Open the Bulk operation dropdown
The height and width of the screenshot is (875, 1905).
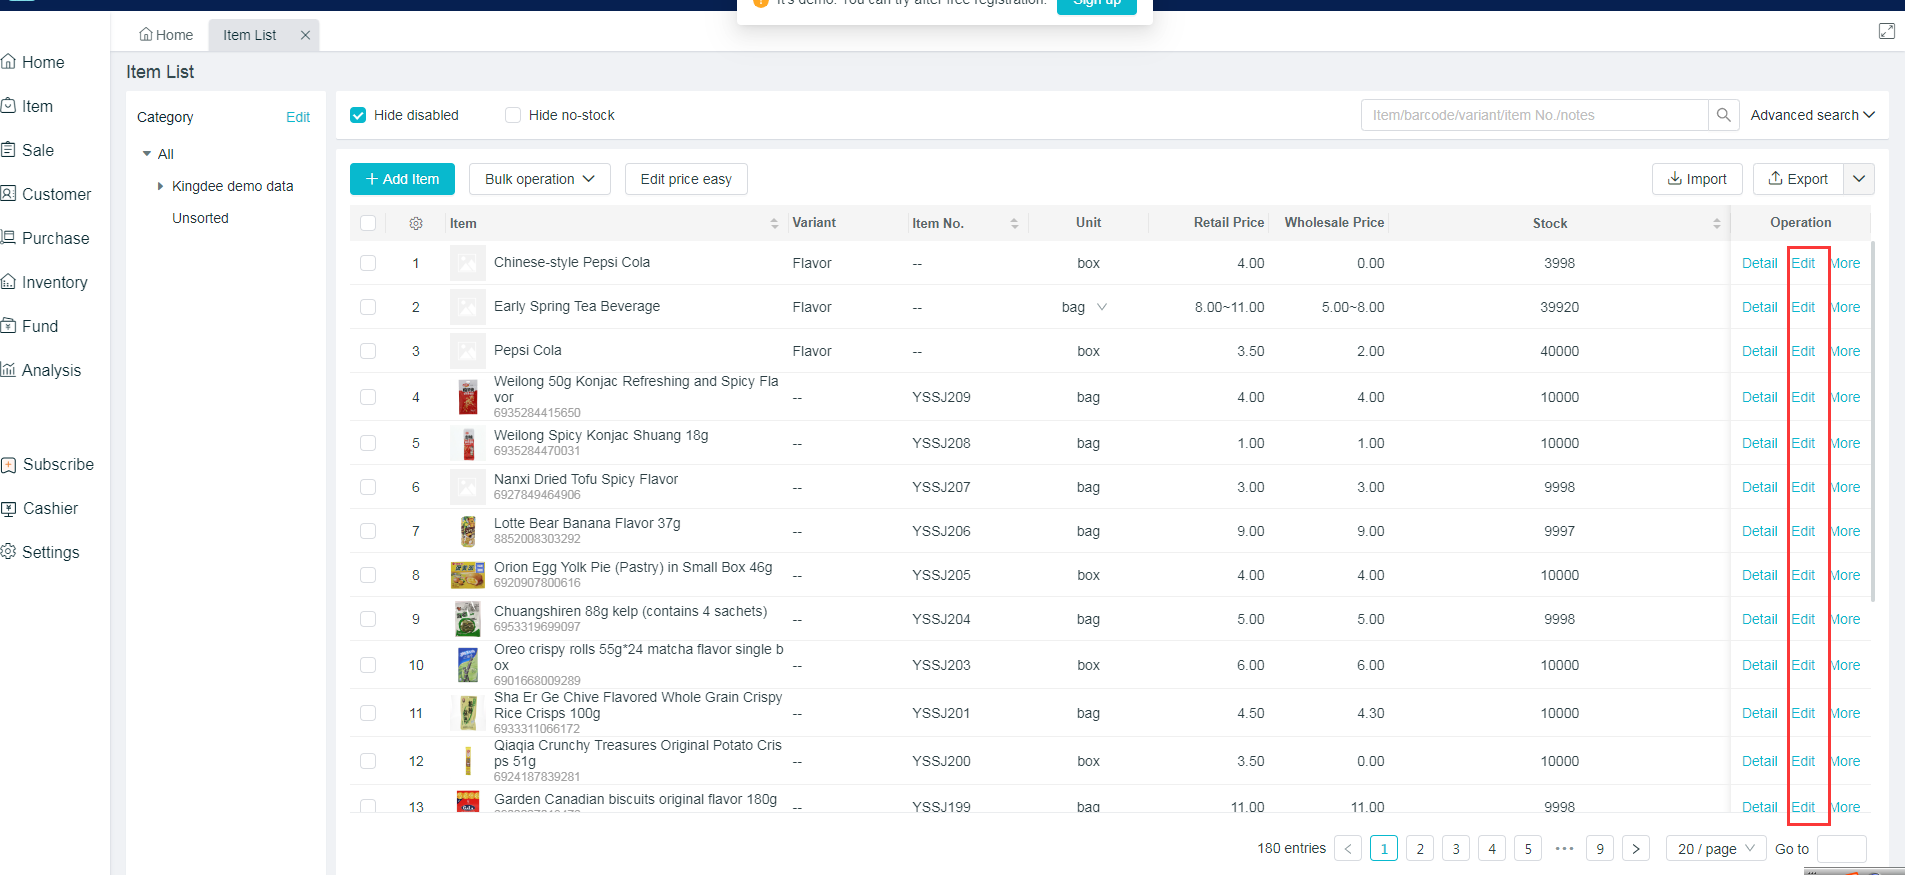click(539, 179)
